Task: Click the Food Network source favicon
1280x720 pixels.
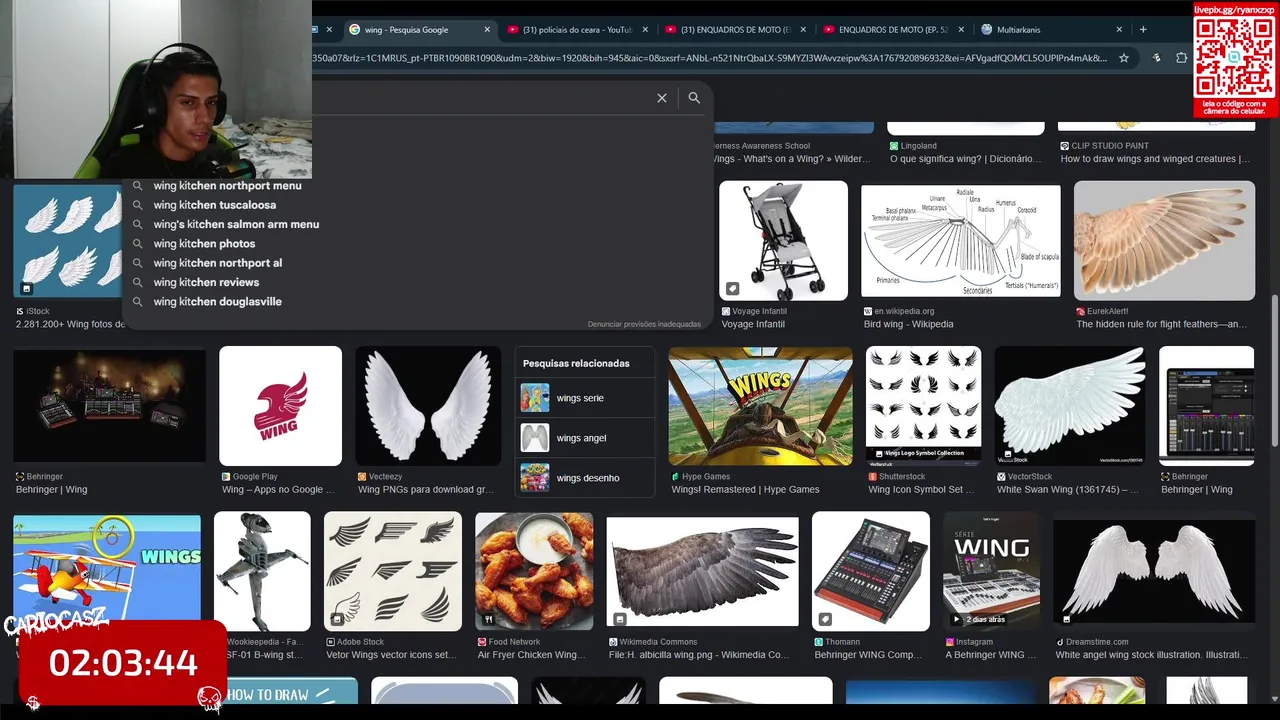Action: click(482, 642)
